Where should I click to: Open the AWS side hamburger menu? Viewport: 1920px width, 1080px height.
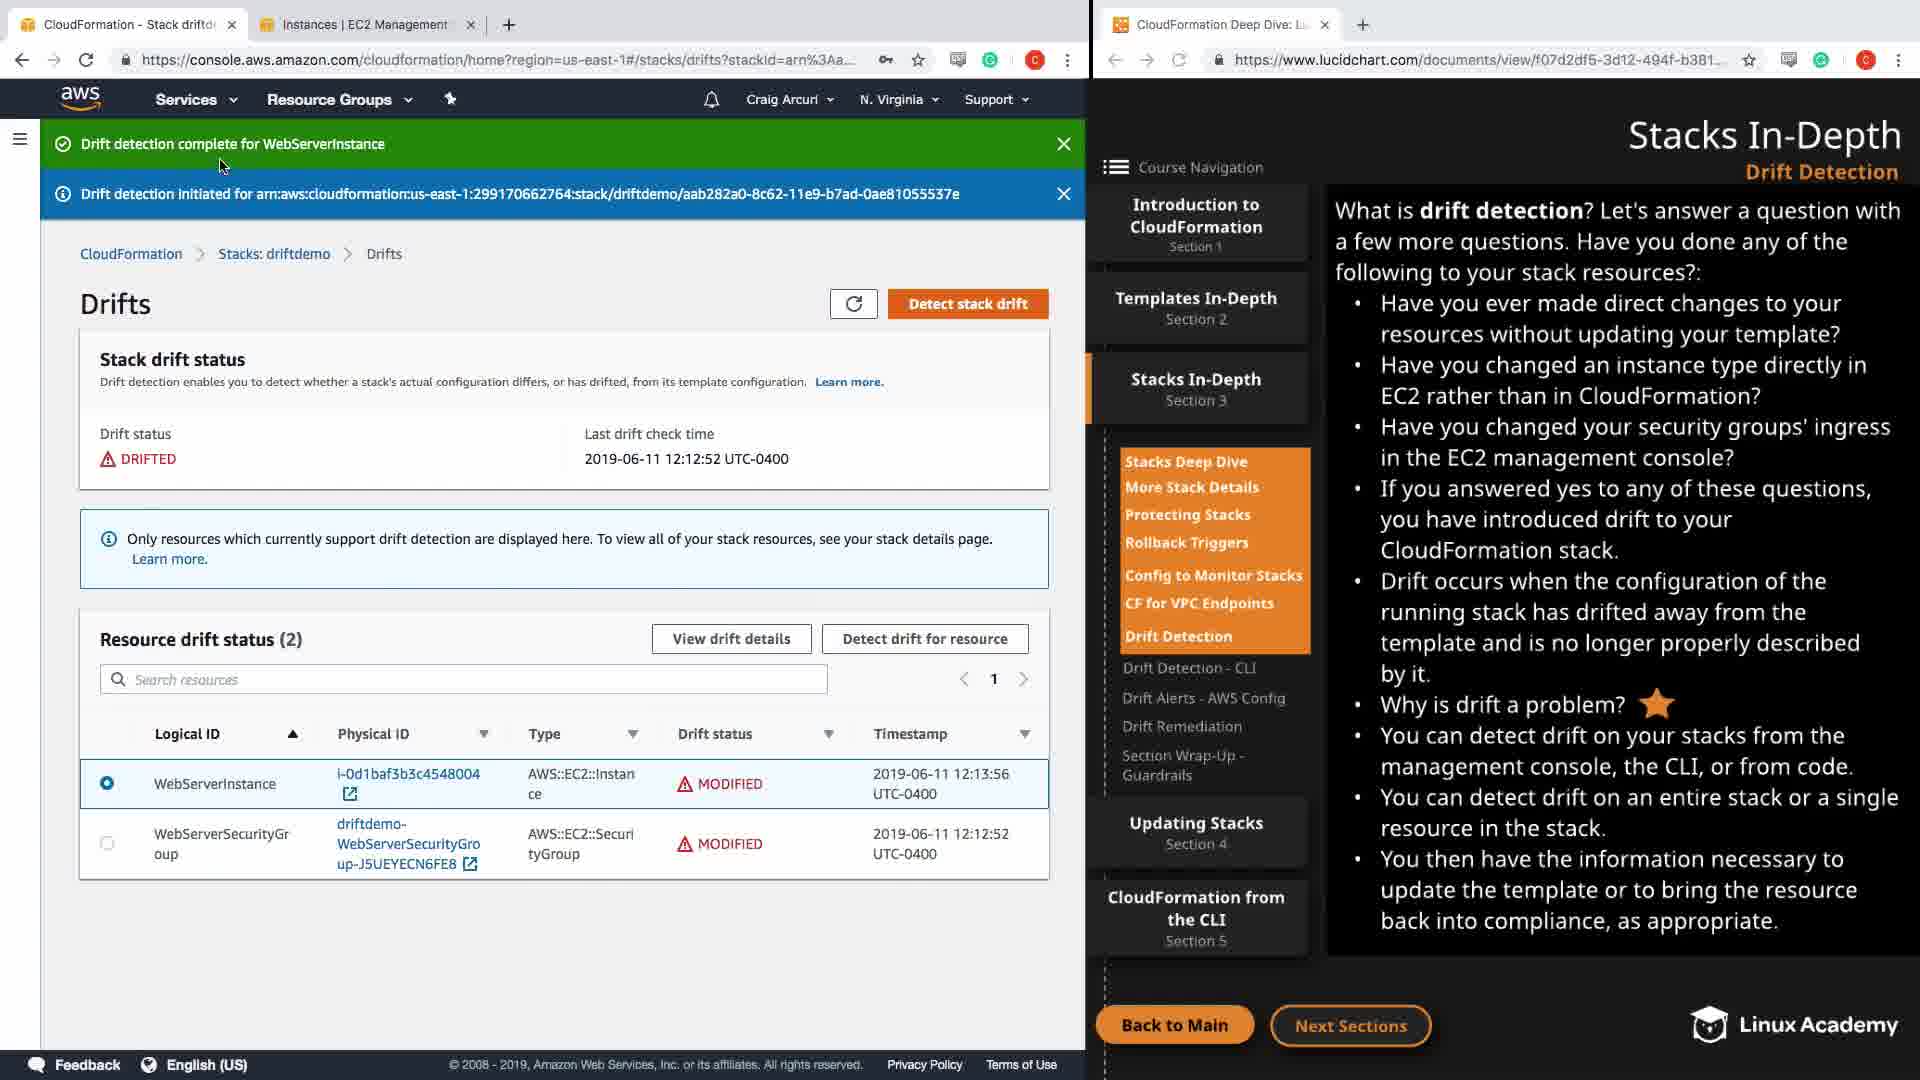pos(19,140)
